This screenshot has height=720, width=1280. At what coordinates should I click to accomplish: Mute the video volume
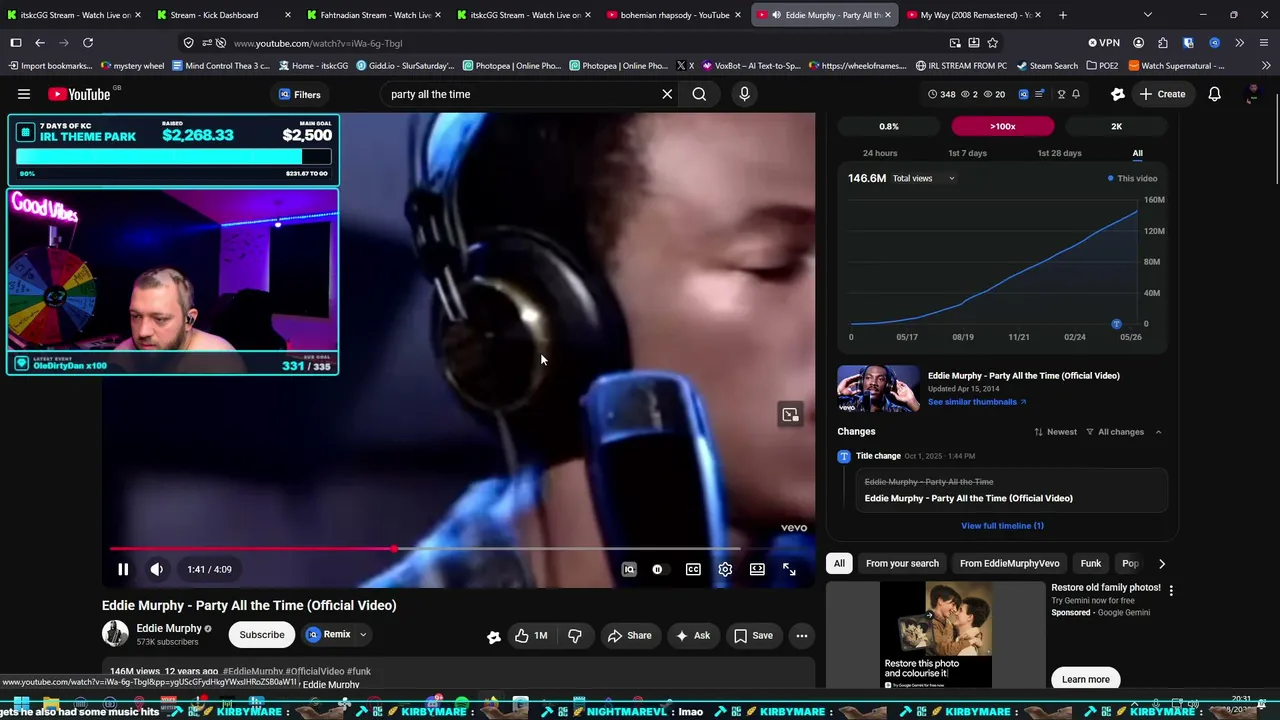[x=157, y=569]
